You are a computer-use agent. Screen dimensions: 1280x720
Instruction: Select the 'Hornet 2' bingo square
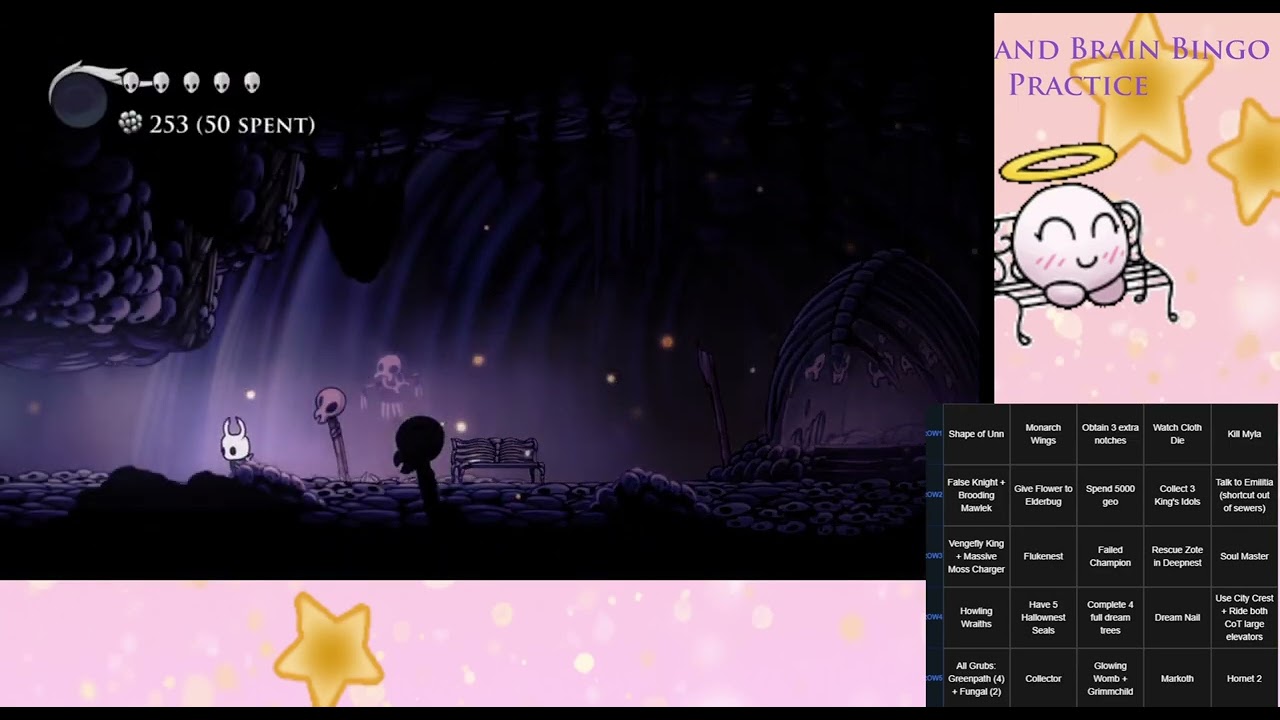(x=1244, y=679)
